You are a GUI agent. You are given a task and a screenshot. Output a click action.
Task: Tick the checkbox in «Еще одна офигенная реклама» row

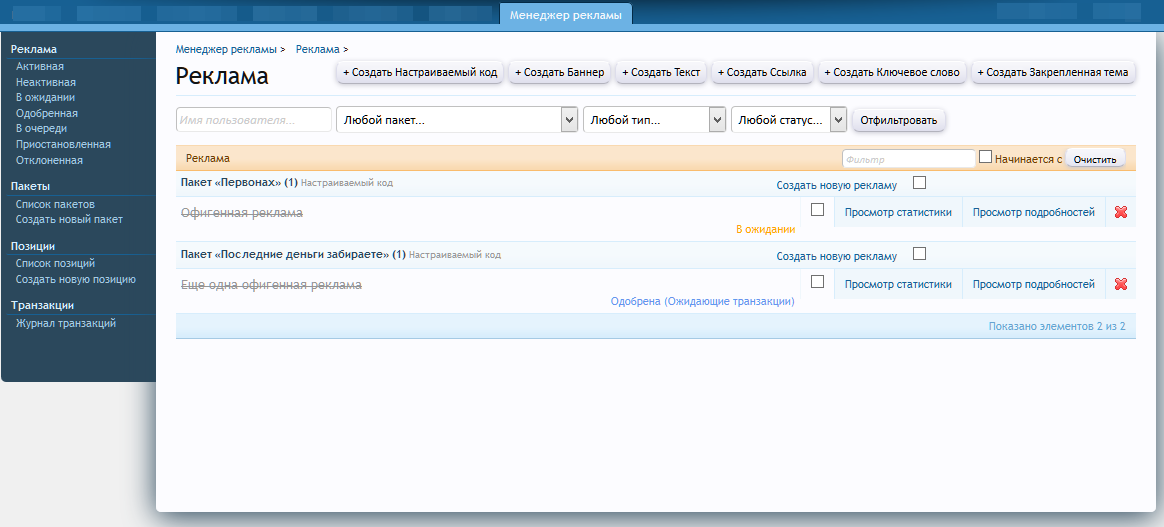817,282
